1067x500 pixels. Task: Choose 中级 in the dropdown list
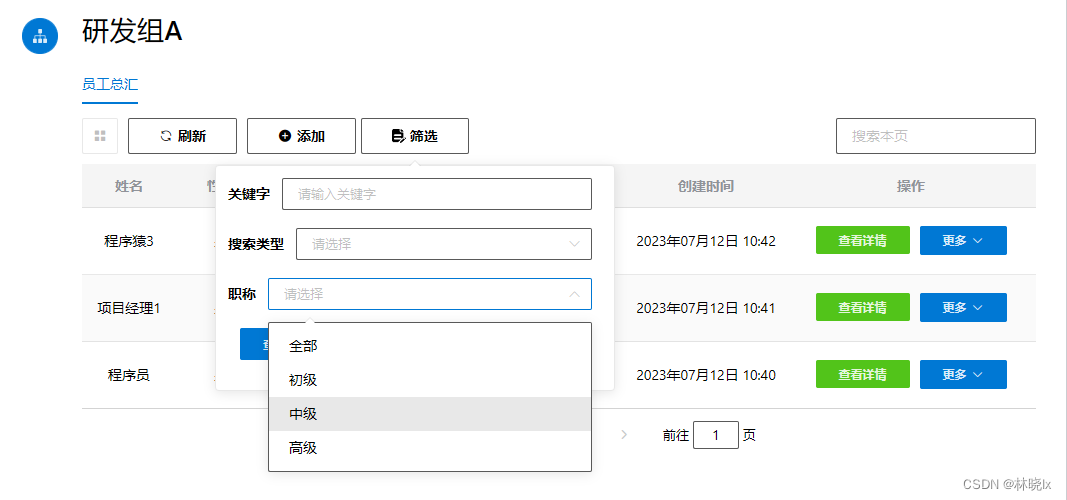(303, 414)
